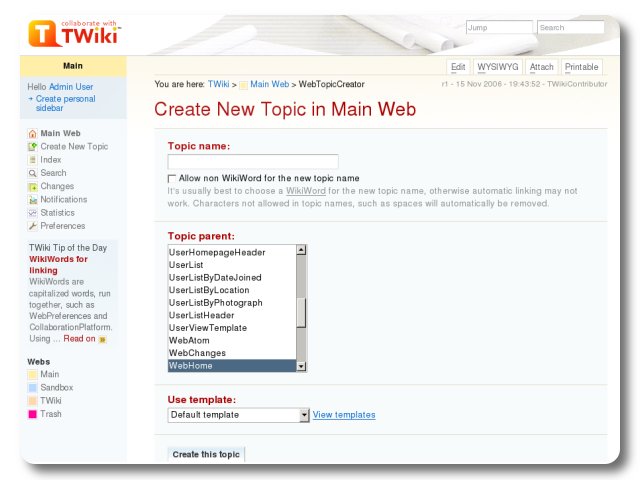Open the Changes icon in sidebar
640x480 pixels.
click(33, 186)
